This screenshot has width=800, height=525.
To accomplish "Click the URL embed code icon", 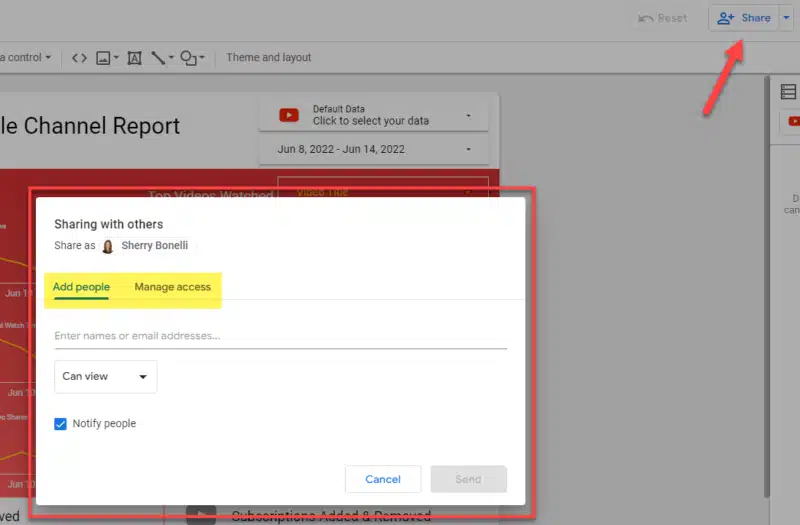I will [79, 58].
